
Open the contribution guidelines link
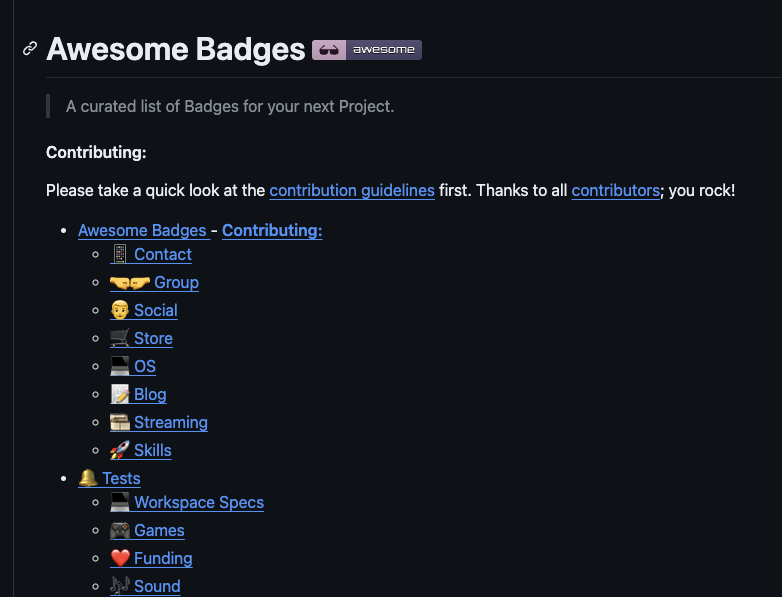click(x=352, y=191)
